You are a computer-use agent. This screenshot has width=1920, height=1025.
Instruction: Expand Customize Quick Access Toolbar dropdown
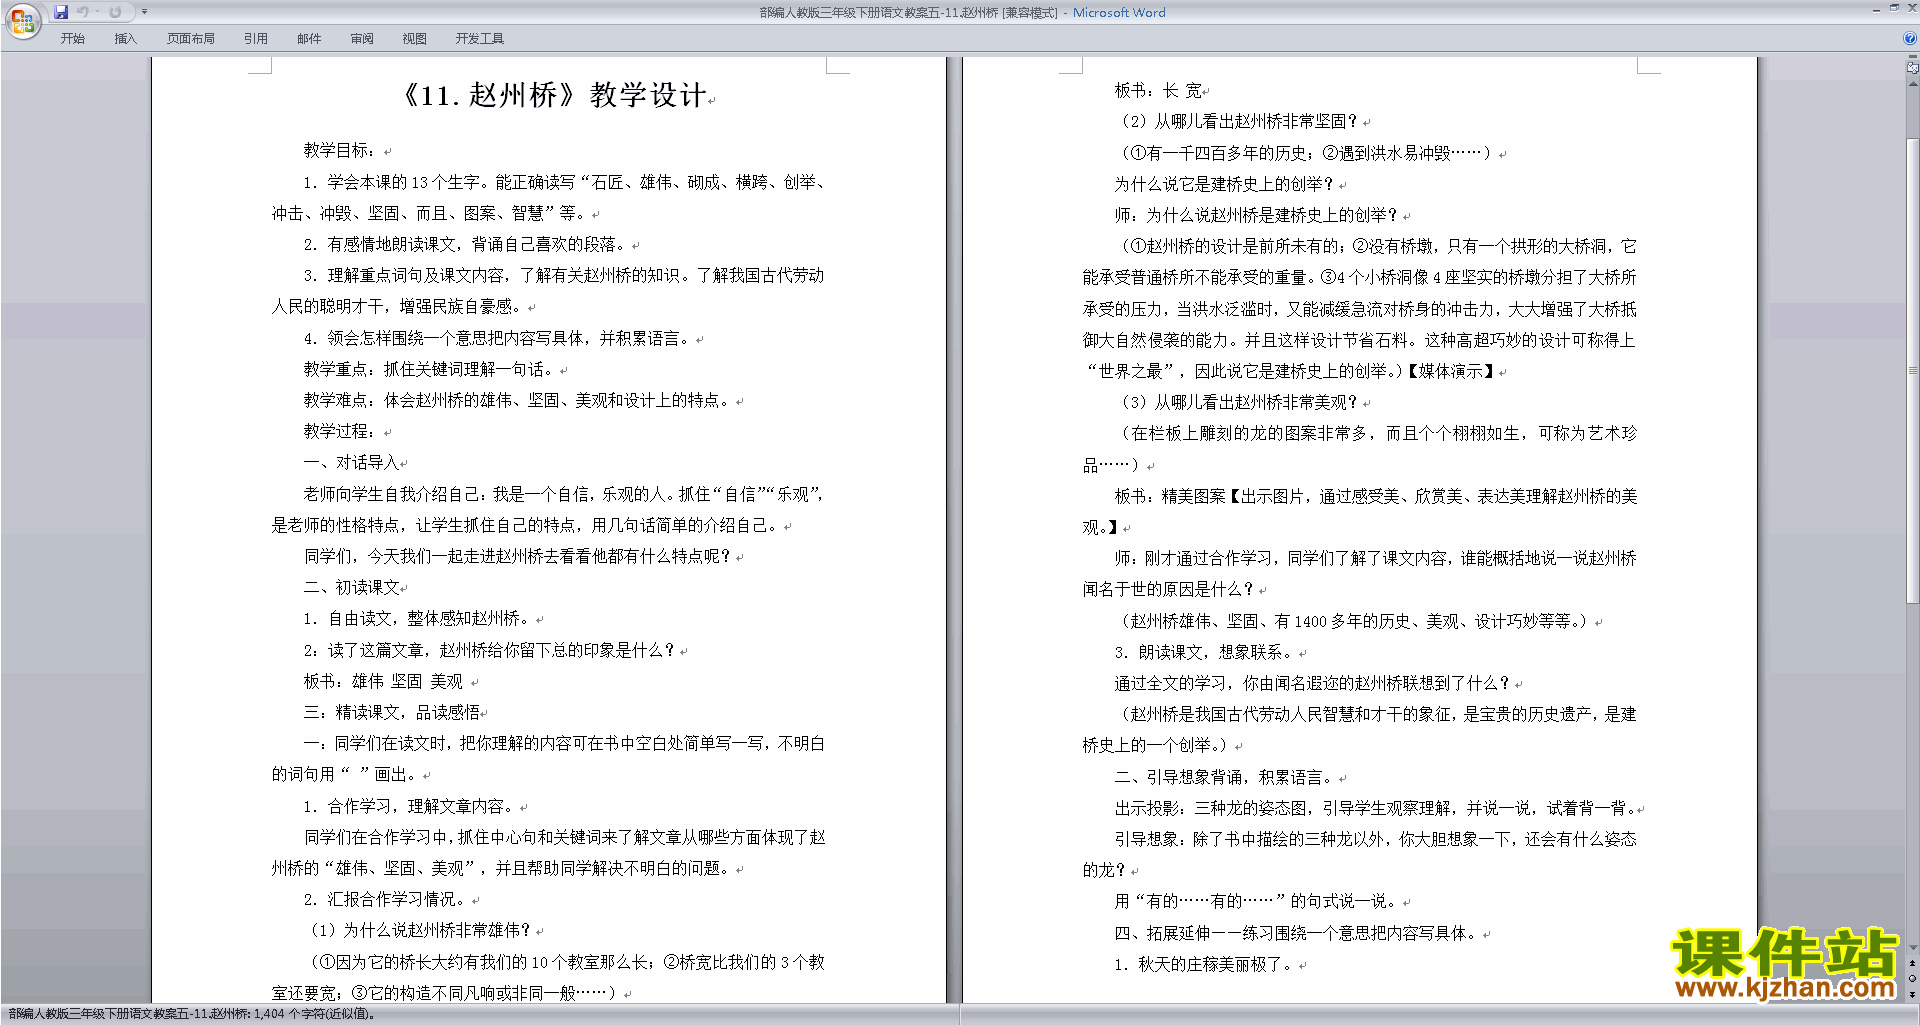pyautogui.click(x=144, y=12)
